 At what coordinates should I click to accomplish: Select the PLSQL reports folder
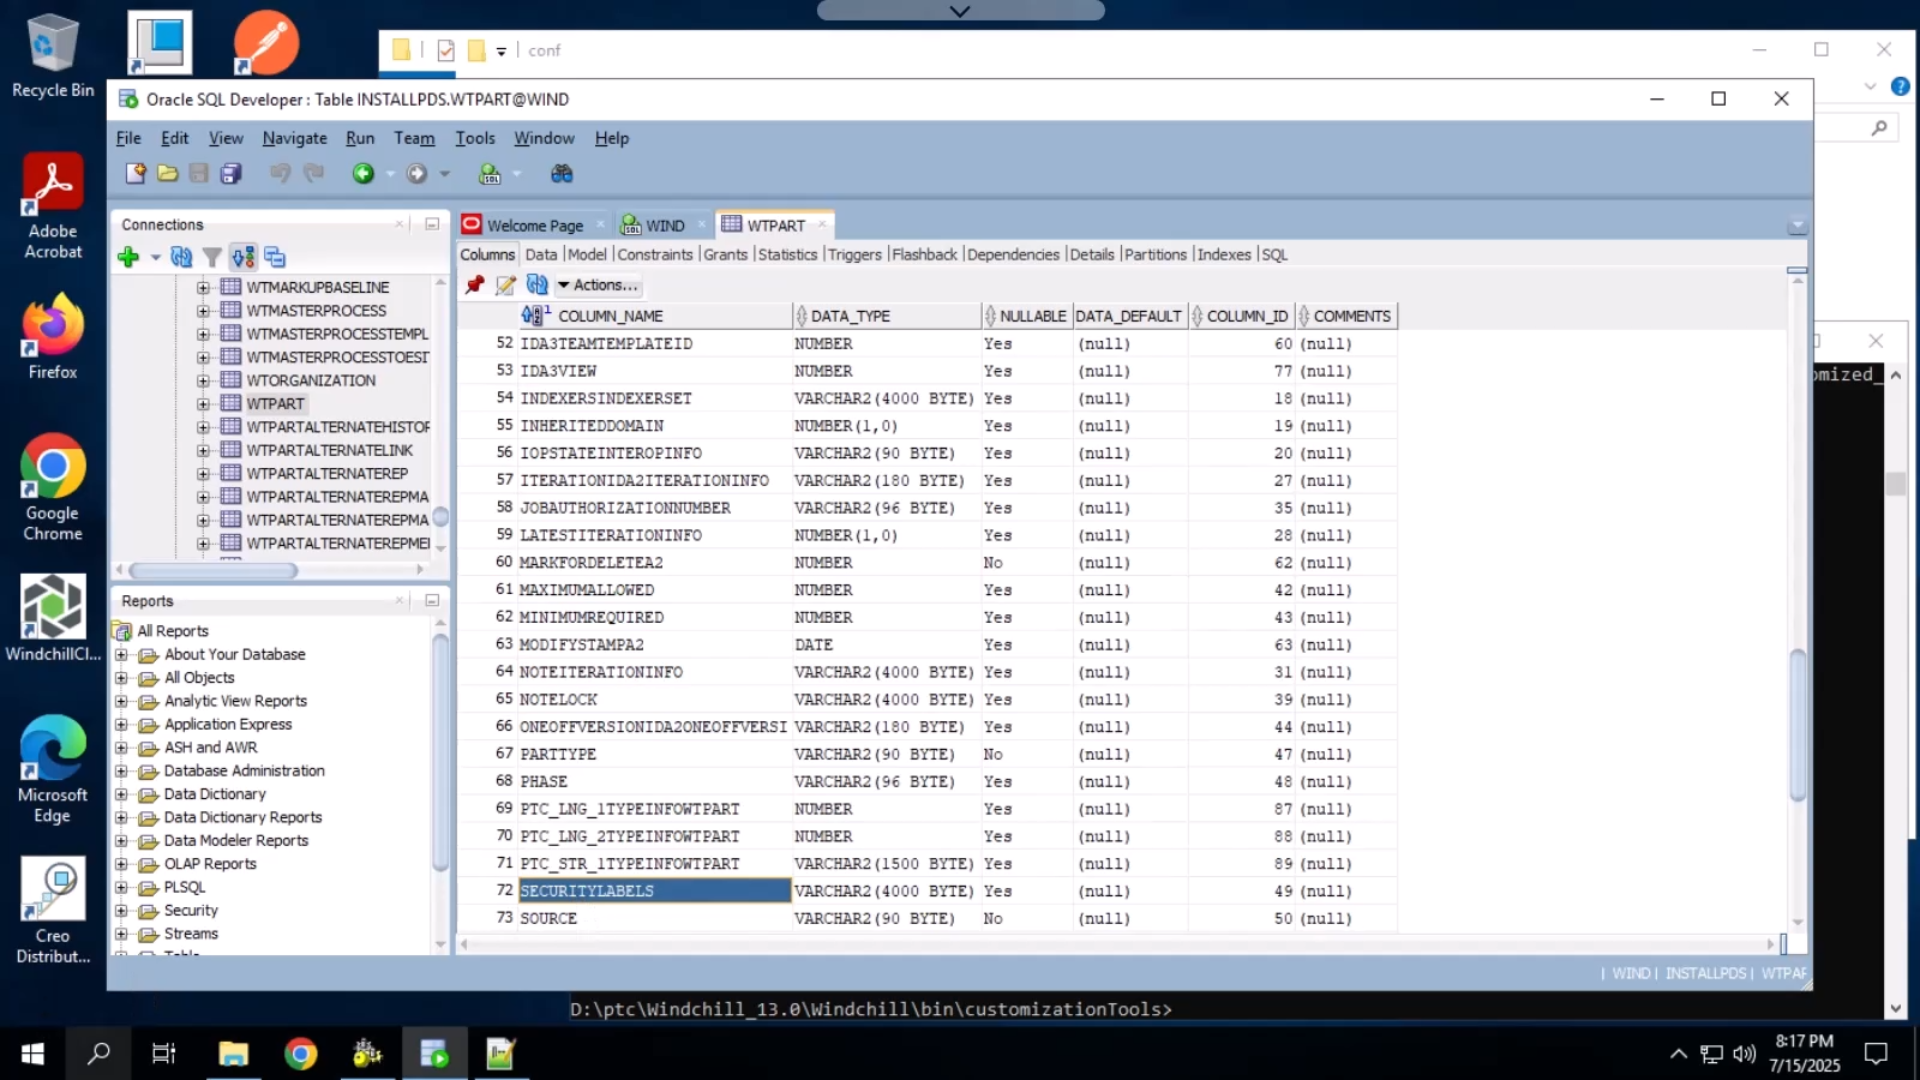click(x=185, y=887)
